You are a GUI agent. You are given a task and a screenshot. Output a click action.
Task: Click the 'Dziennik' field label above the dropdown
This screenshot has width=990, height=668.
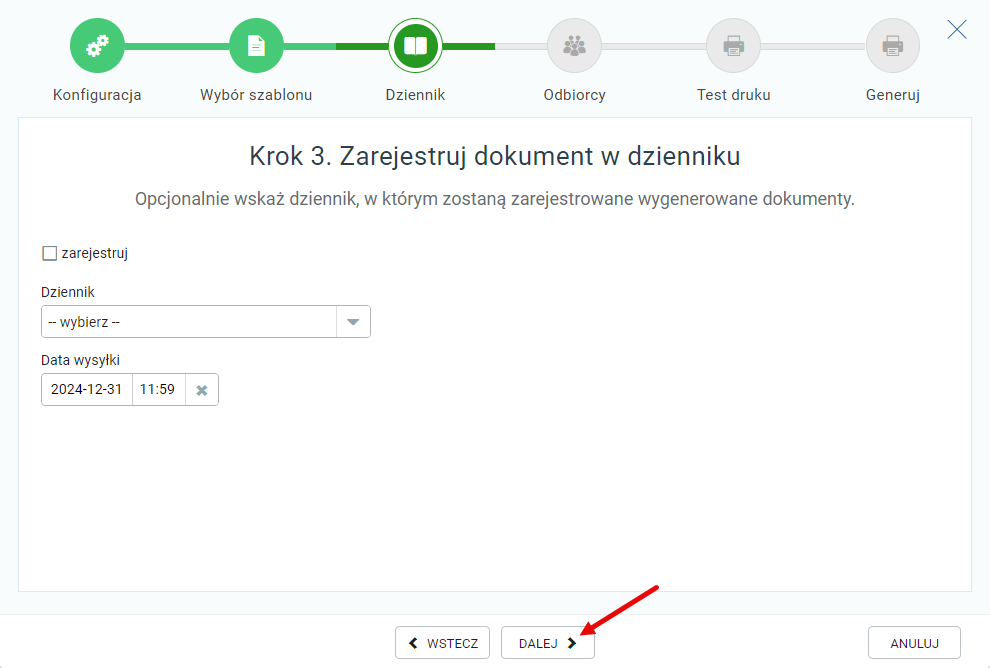(68, 292)
